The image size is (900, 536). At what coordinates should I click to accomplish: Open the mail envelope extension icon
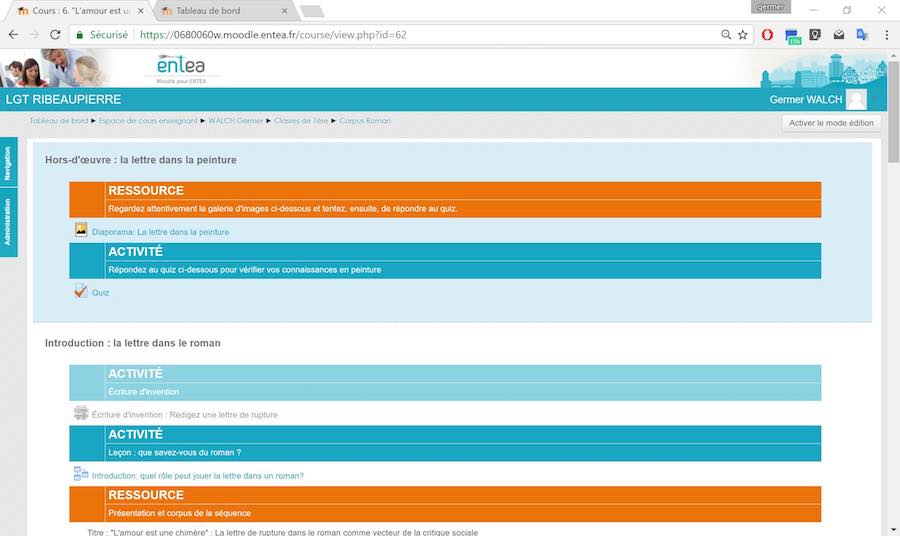coord(839,35)
